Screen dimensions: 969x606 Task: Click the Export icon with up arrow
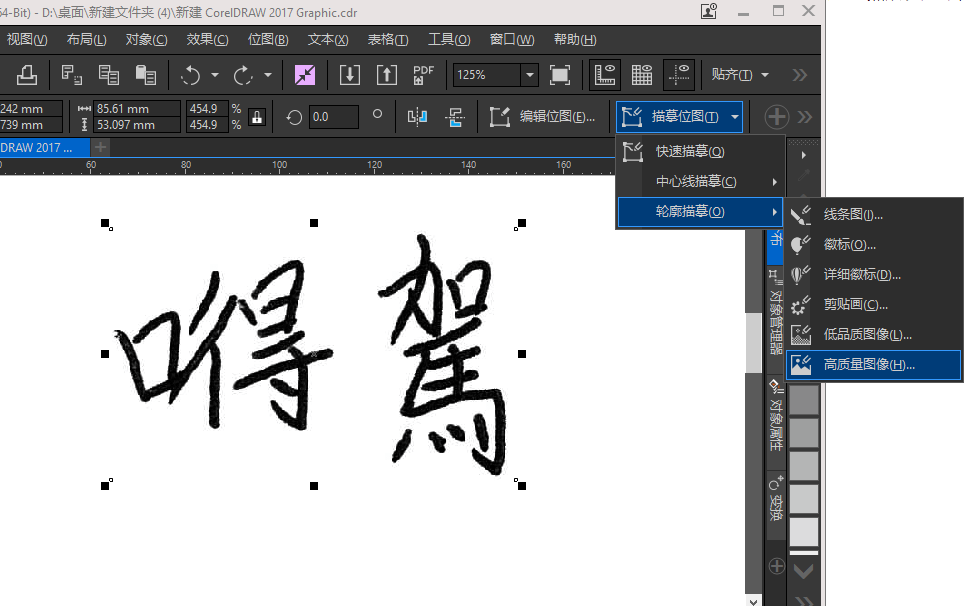(387, 75)
